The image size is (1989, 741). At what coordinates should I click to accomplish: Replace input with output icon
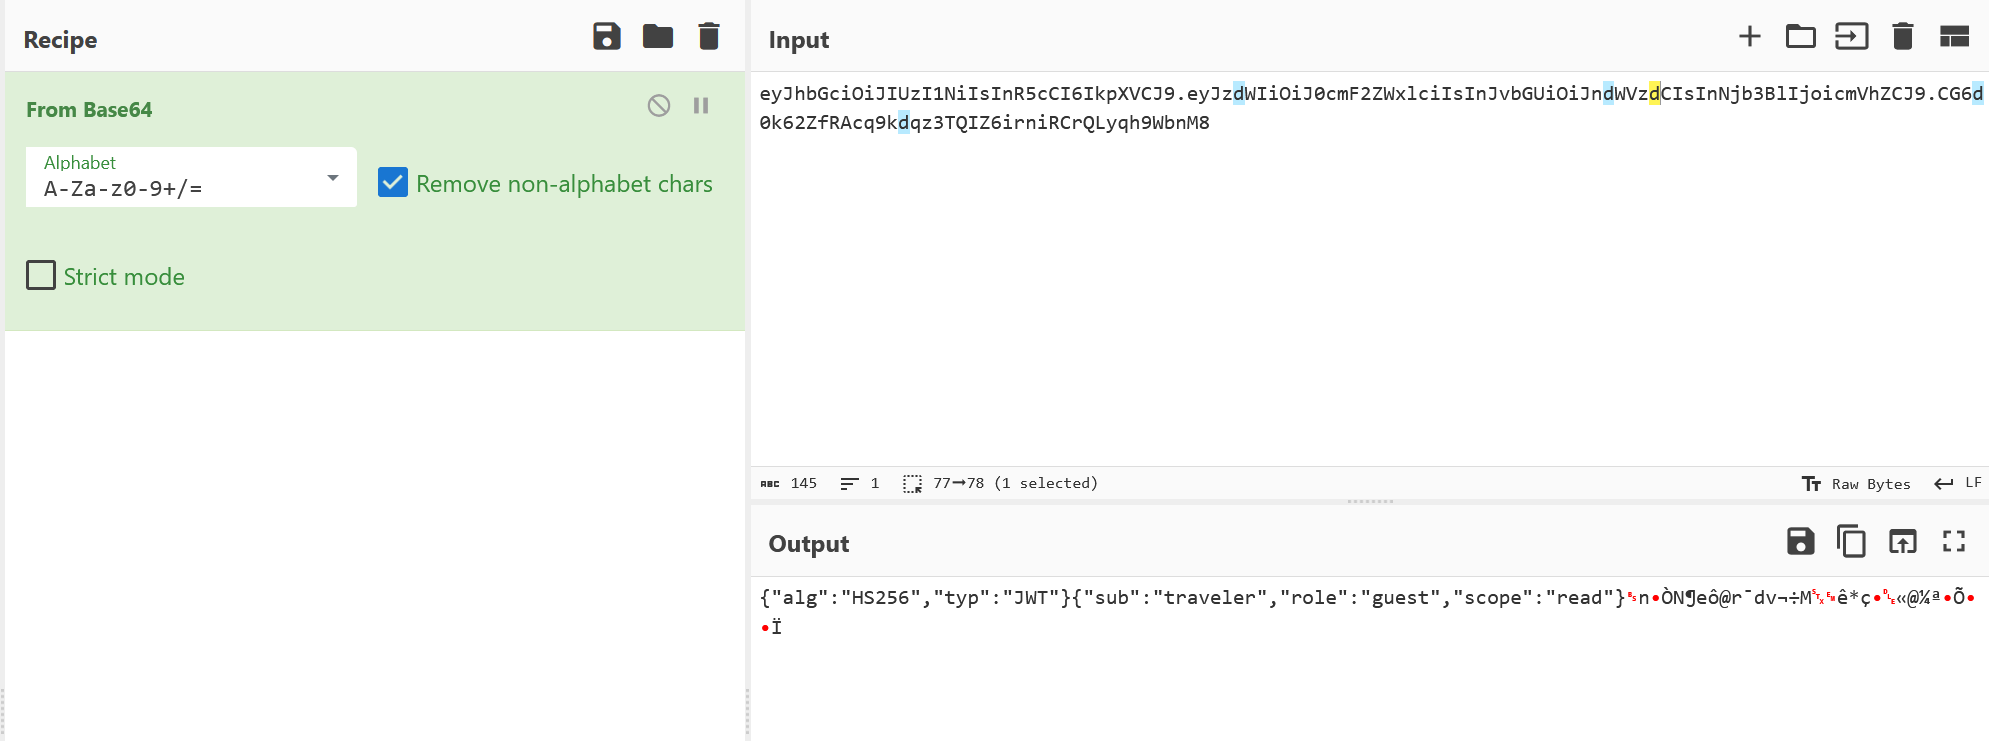[1903, 542]
